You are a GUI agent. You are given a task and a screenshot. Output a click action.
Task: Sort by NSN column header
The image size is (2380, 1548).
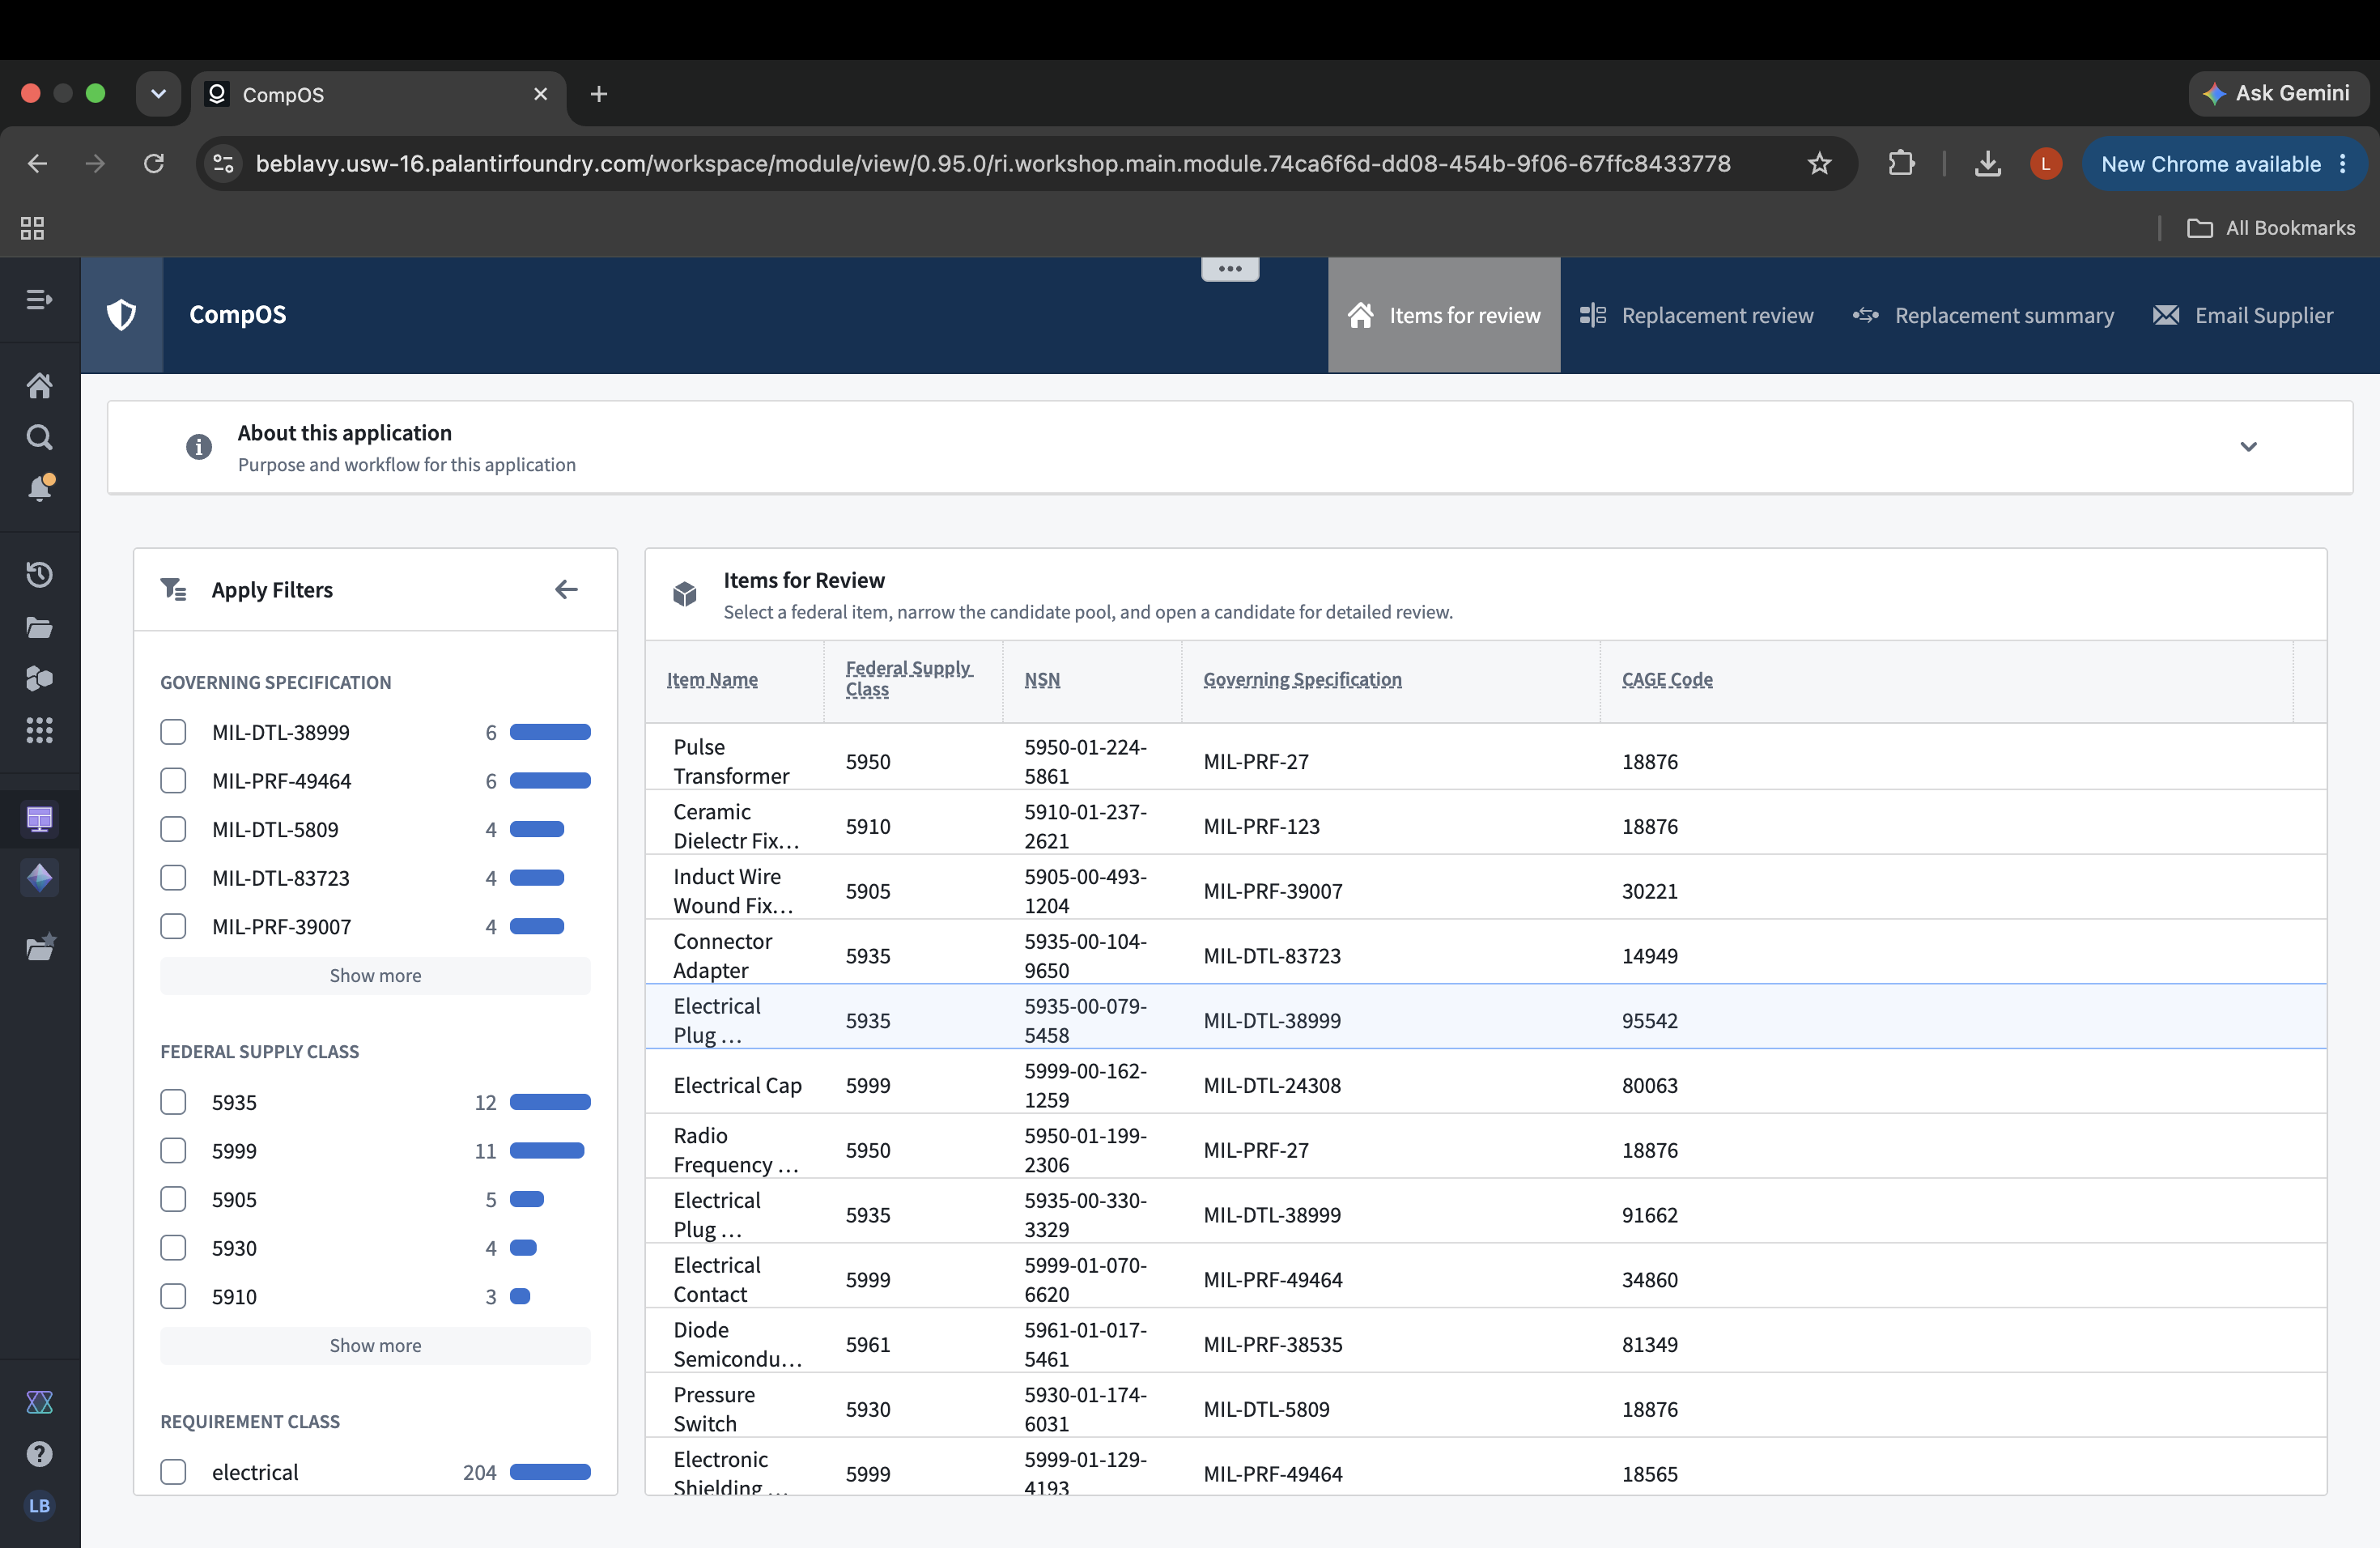[1042, 680]
